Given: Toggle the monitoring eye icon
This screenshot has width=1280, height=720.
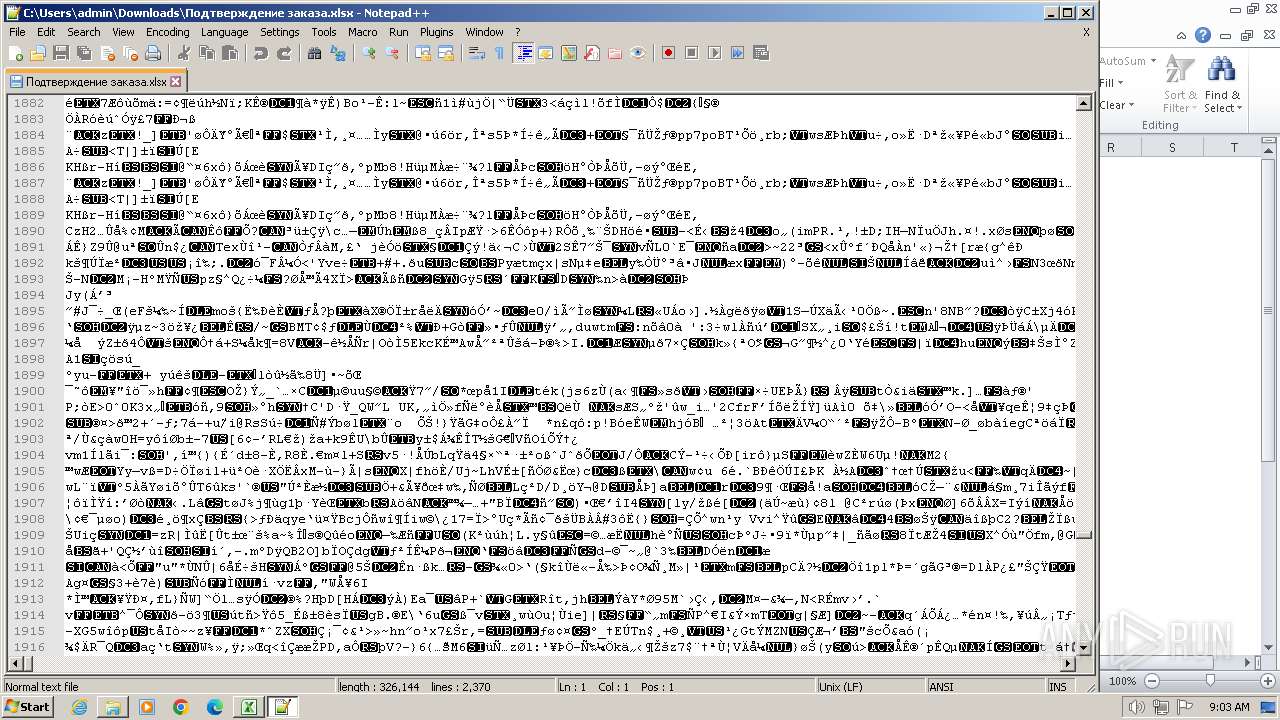Looking at the screenshot, I should coord(639,53).
